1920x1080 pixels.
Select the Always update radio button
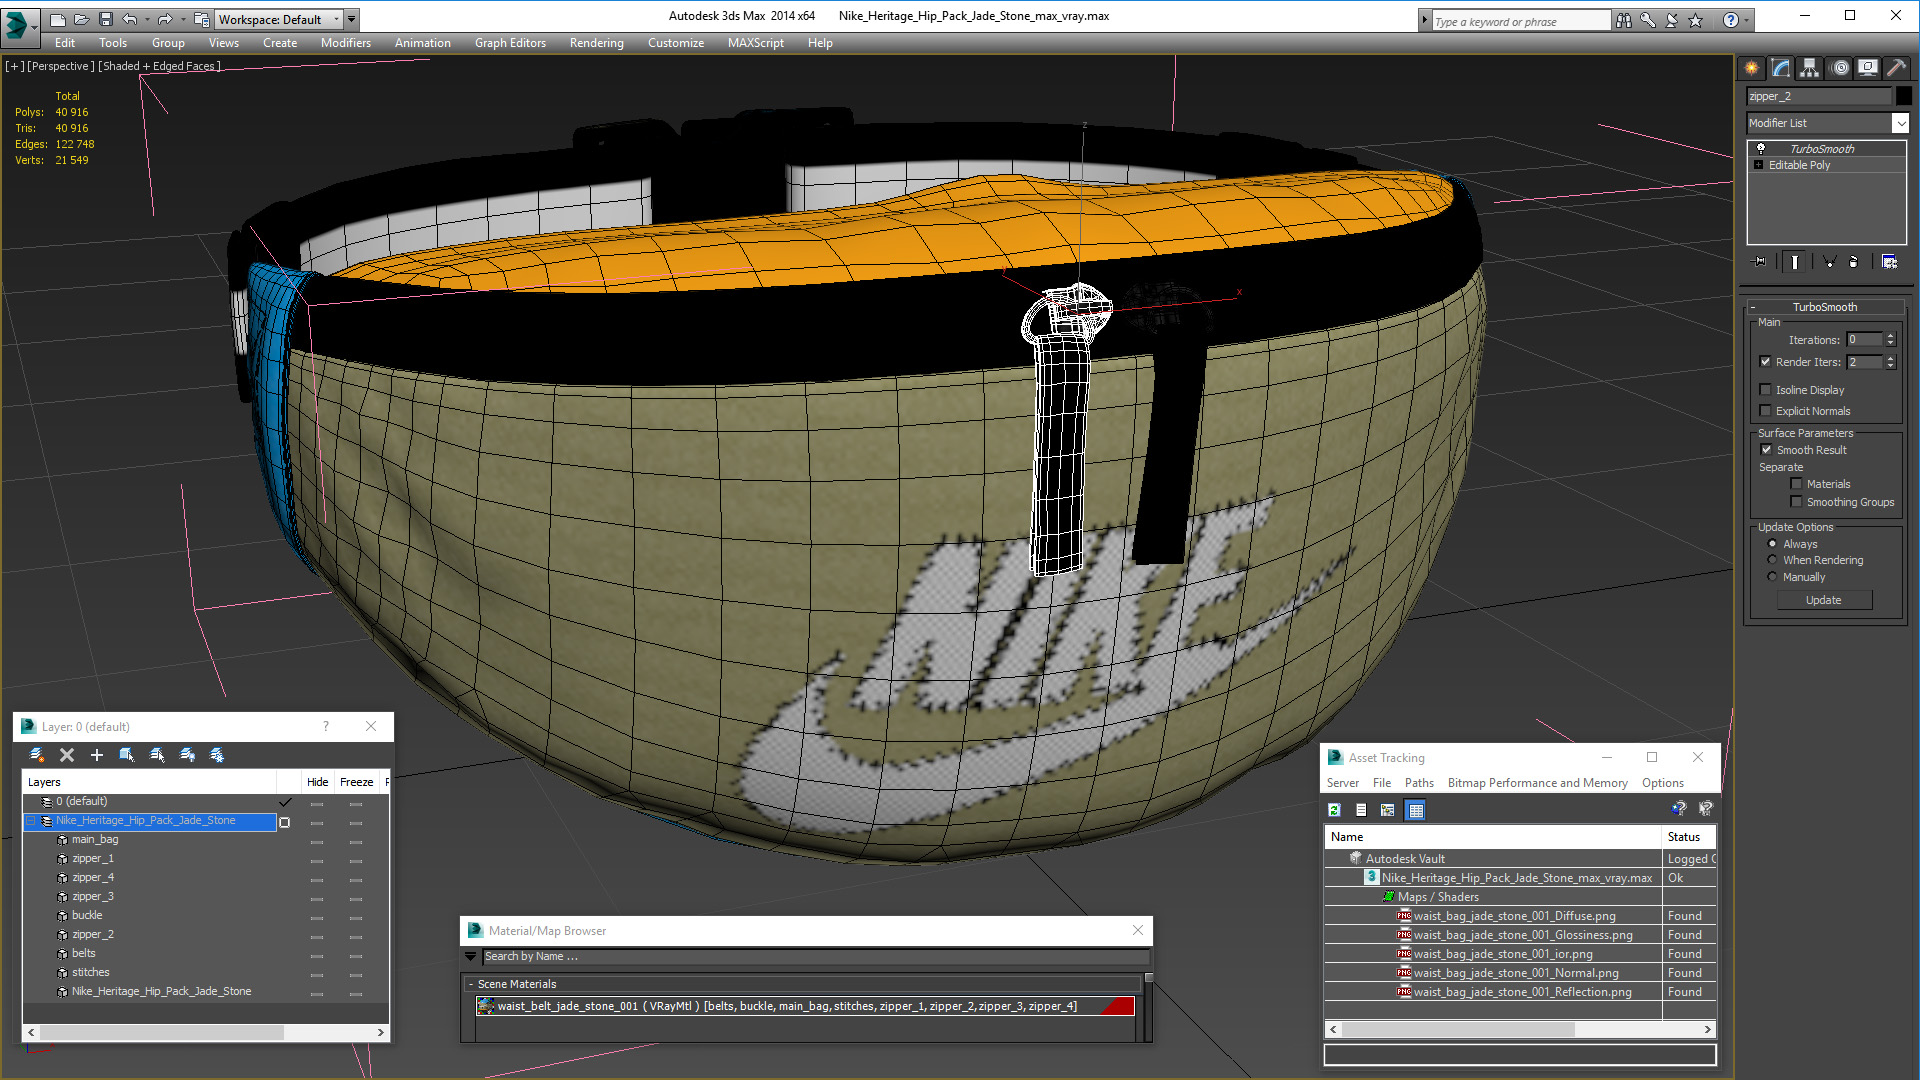pyautogui.click(x=1772, y=544)
